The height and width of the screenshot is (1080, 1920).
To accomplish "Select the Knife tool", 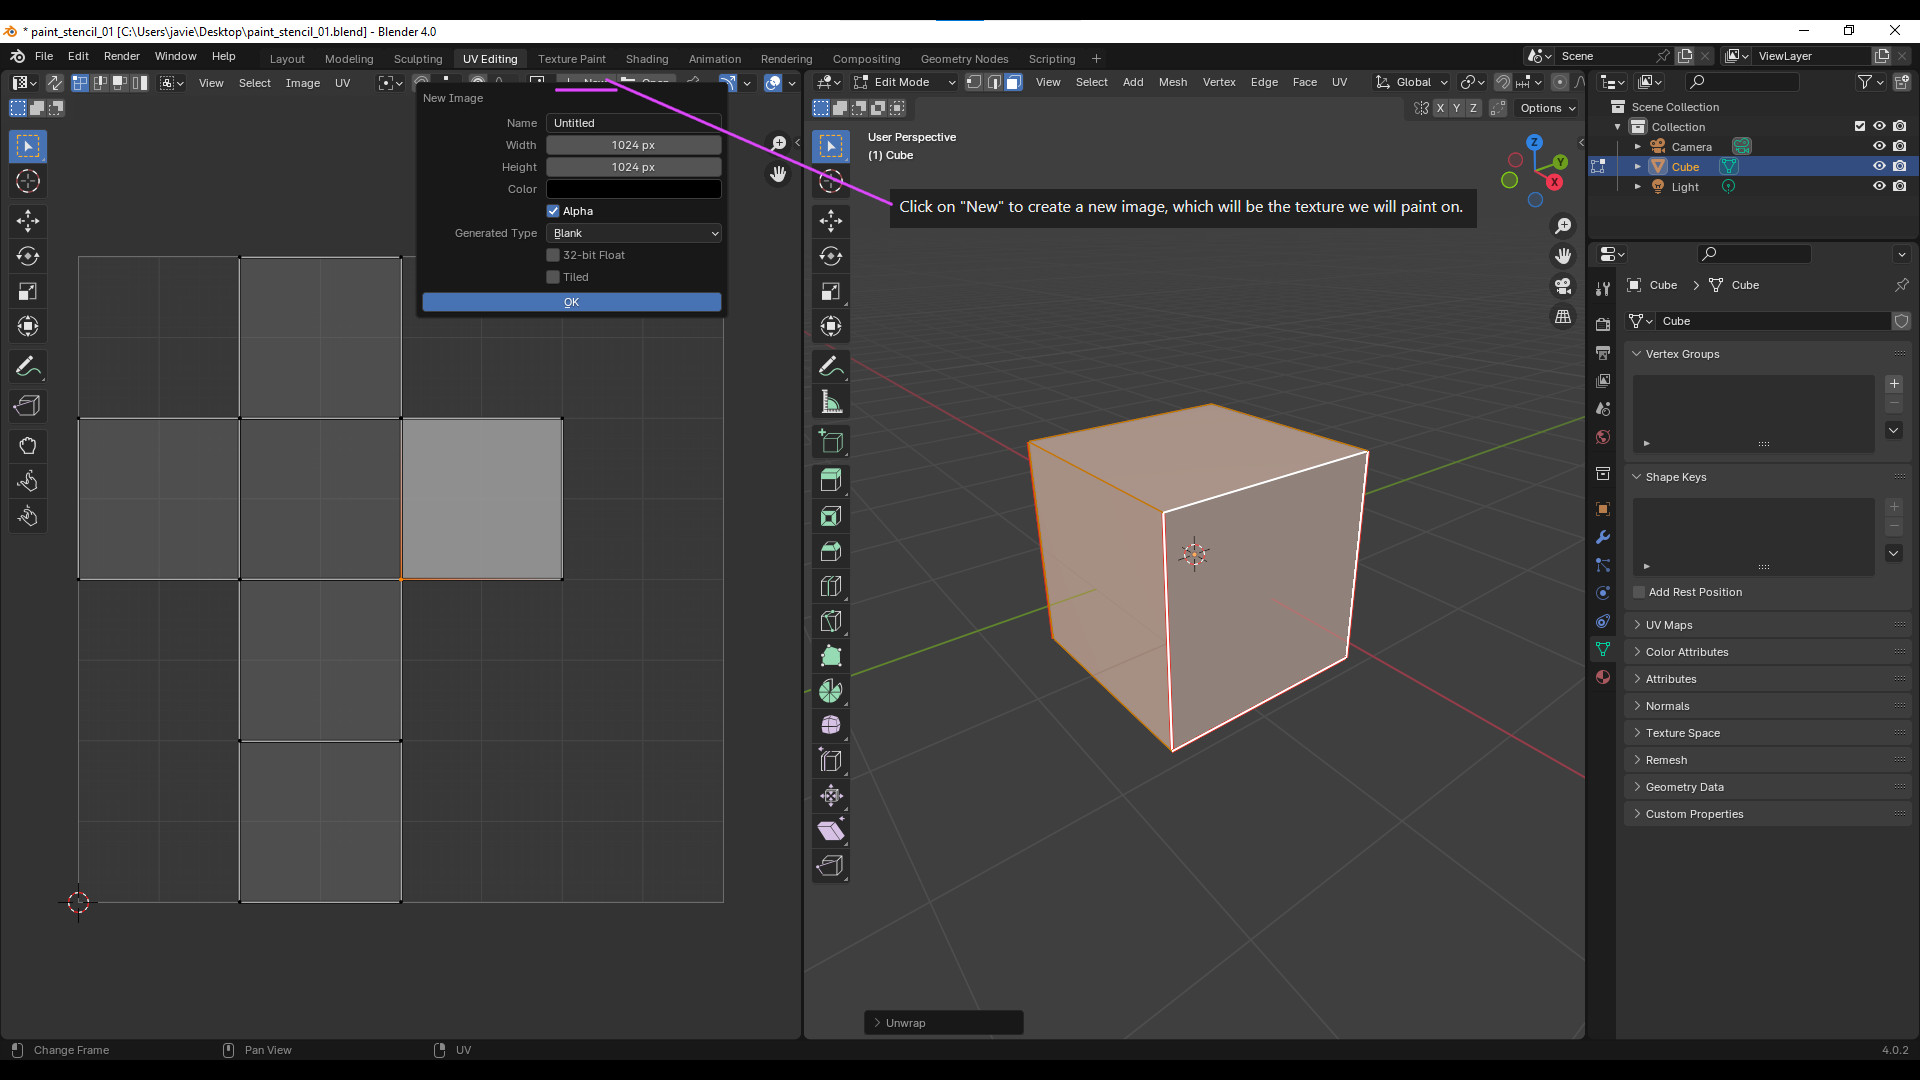I will click(831, 621).
